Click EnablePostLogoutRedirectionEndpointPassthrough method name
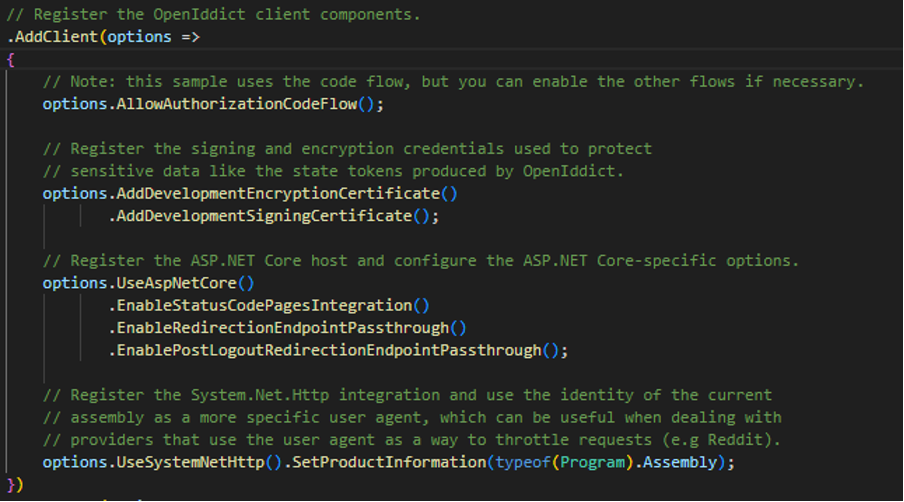The width and height of the screenshot is (904, 502). click(x=329, y=350)
